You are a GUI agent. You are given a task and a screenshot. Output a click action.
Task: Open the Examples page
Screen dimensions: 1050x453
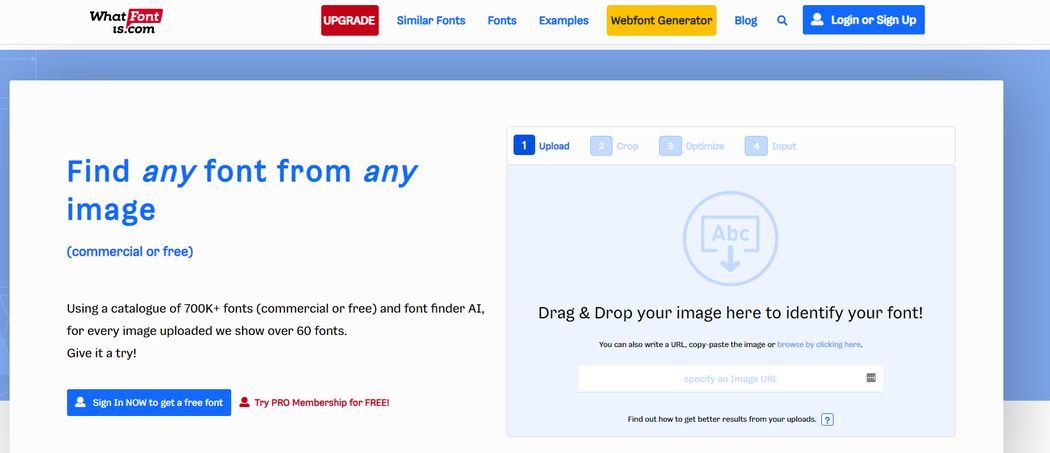(x=564, y=20)
